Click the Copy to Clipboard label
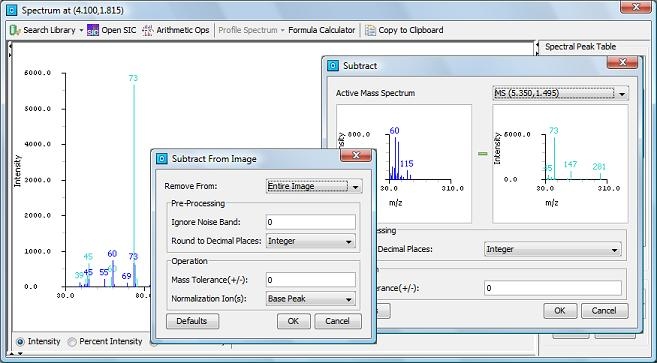The width and height of the screenshot is (657, 363). point(411,30)
